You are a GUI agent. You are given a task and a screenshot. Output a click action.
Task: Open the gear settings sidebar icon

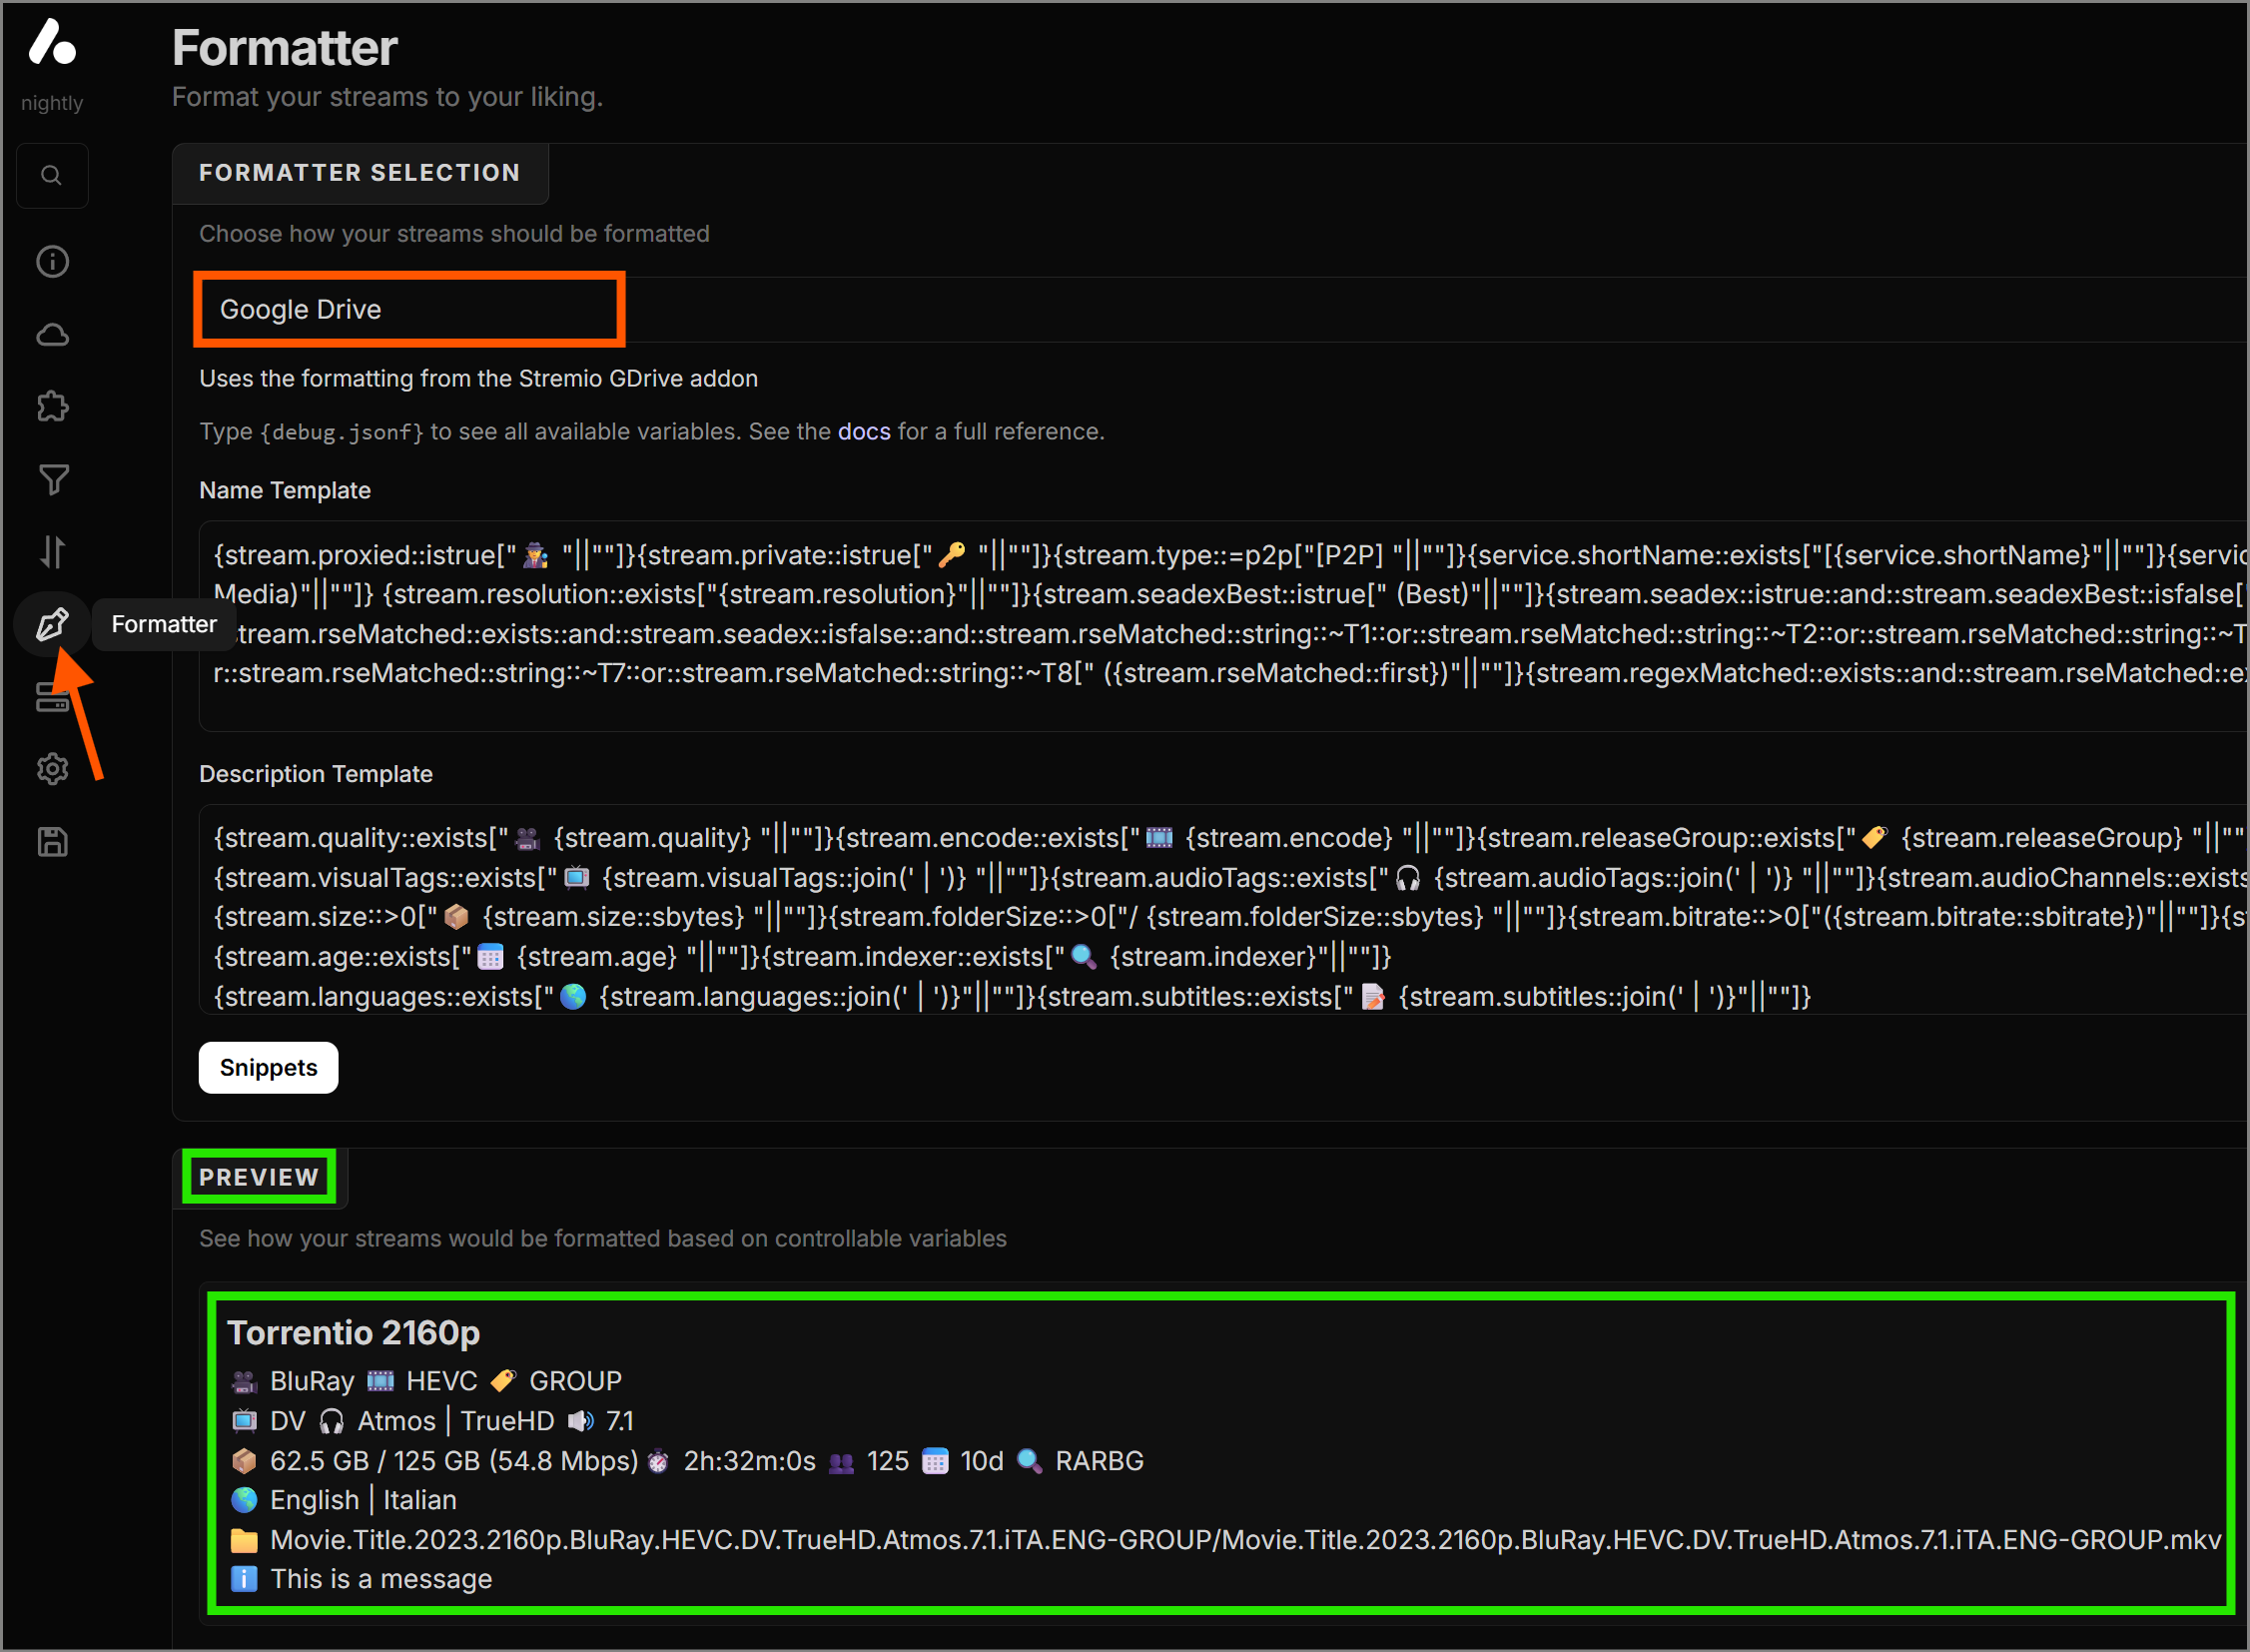(x=52, y=769)
